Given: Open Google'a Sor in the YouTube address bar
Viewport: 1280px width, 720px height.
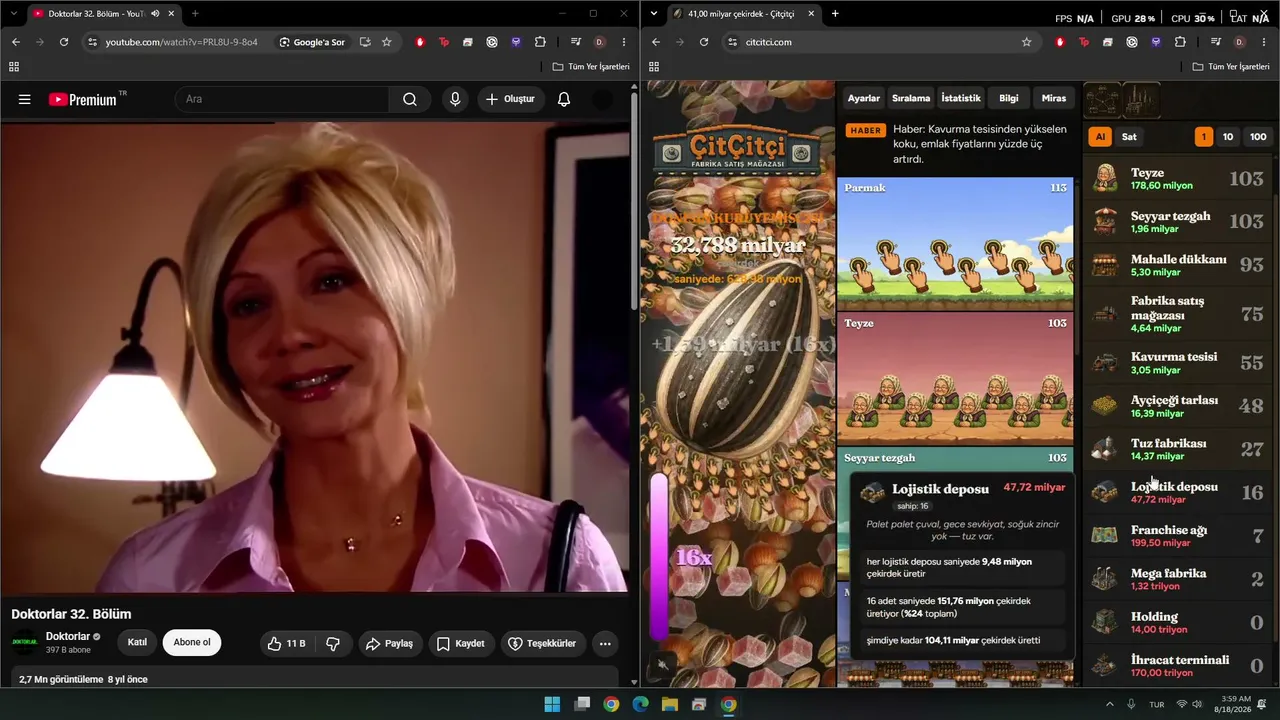Looking at the screenshot, I should [311, 42].
